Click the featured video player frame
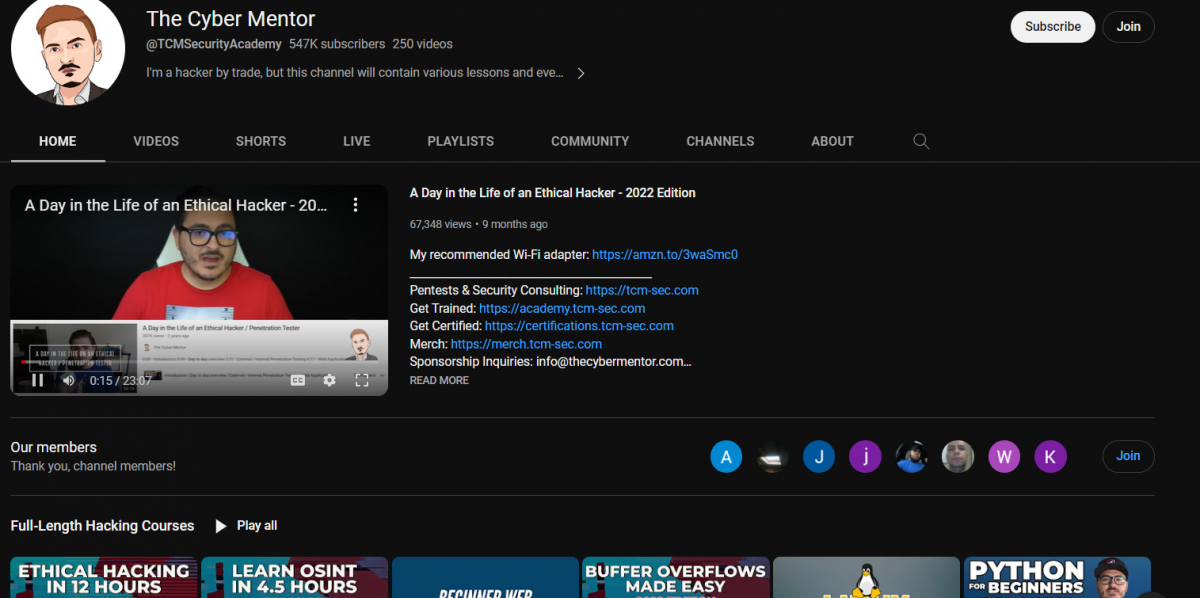 point(199,290)
